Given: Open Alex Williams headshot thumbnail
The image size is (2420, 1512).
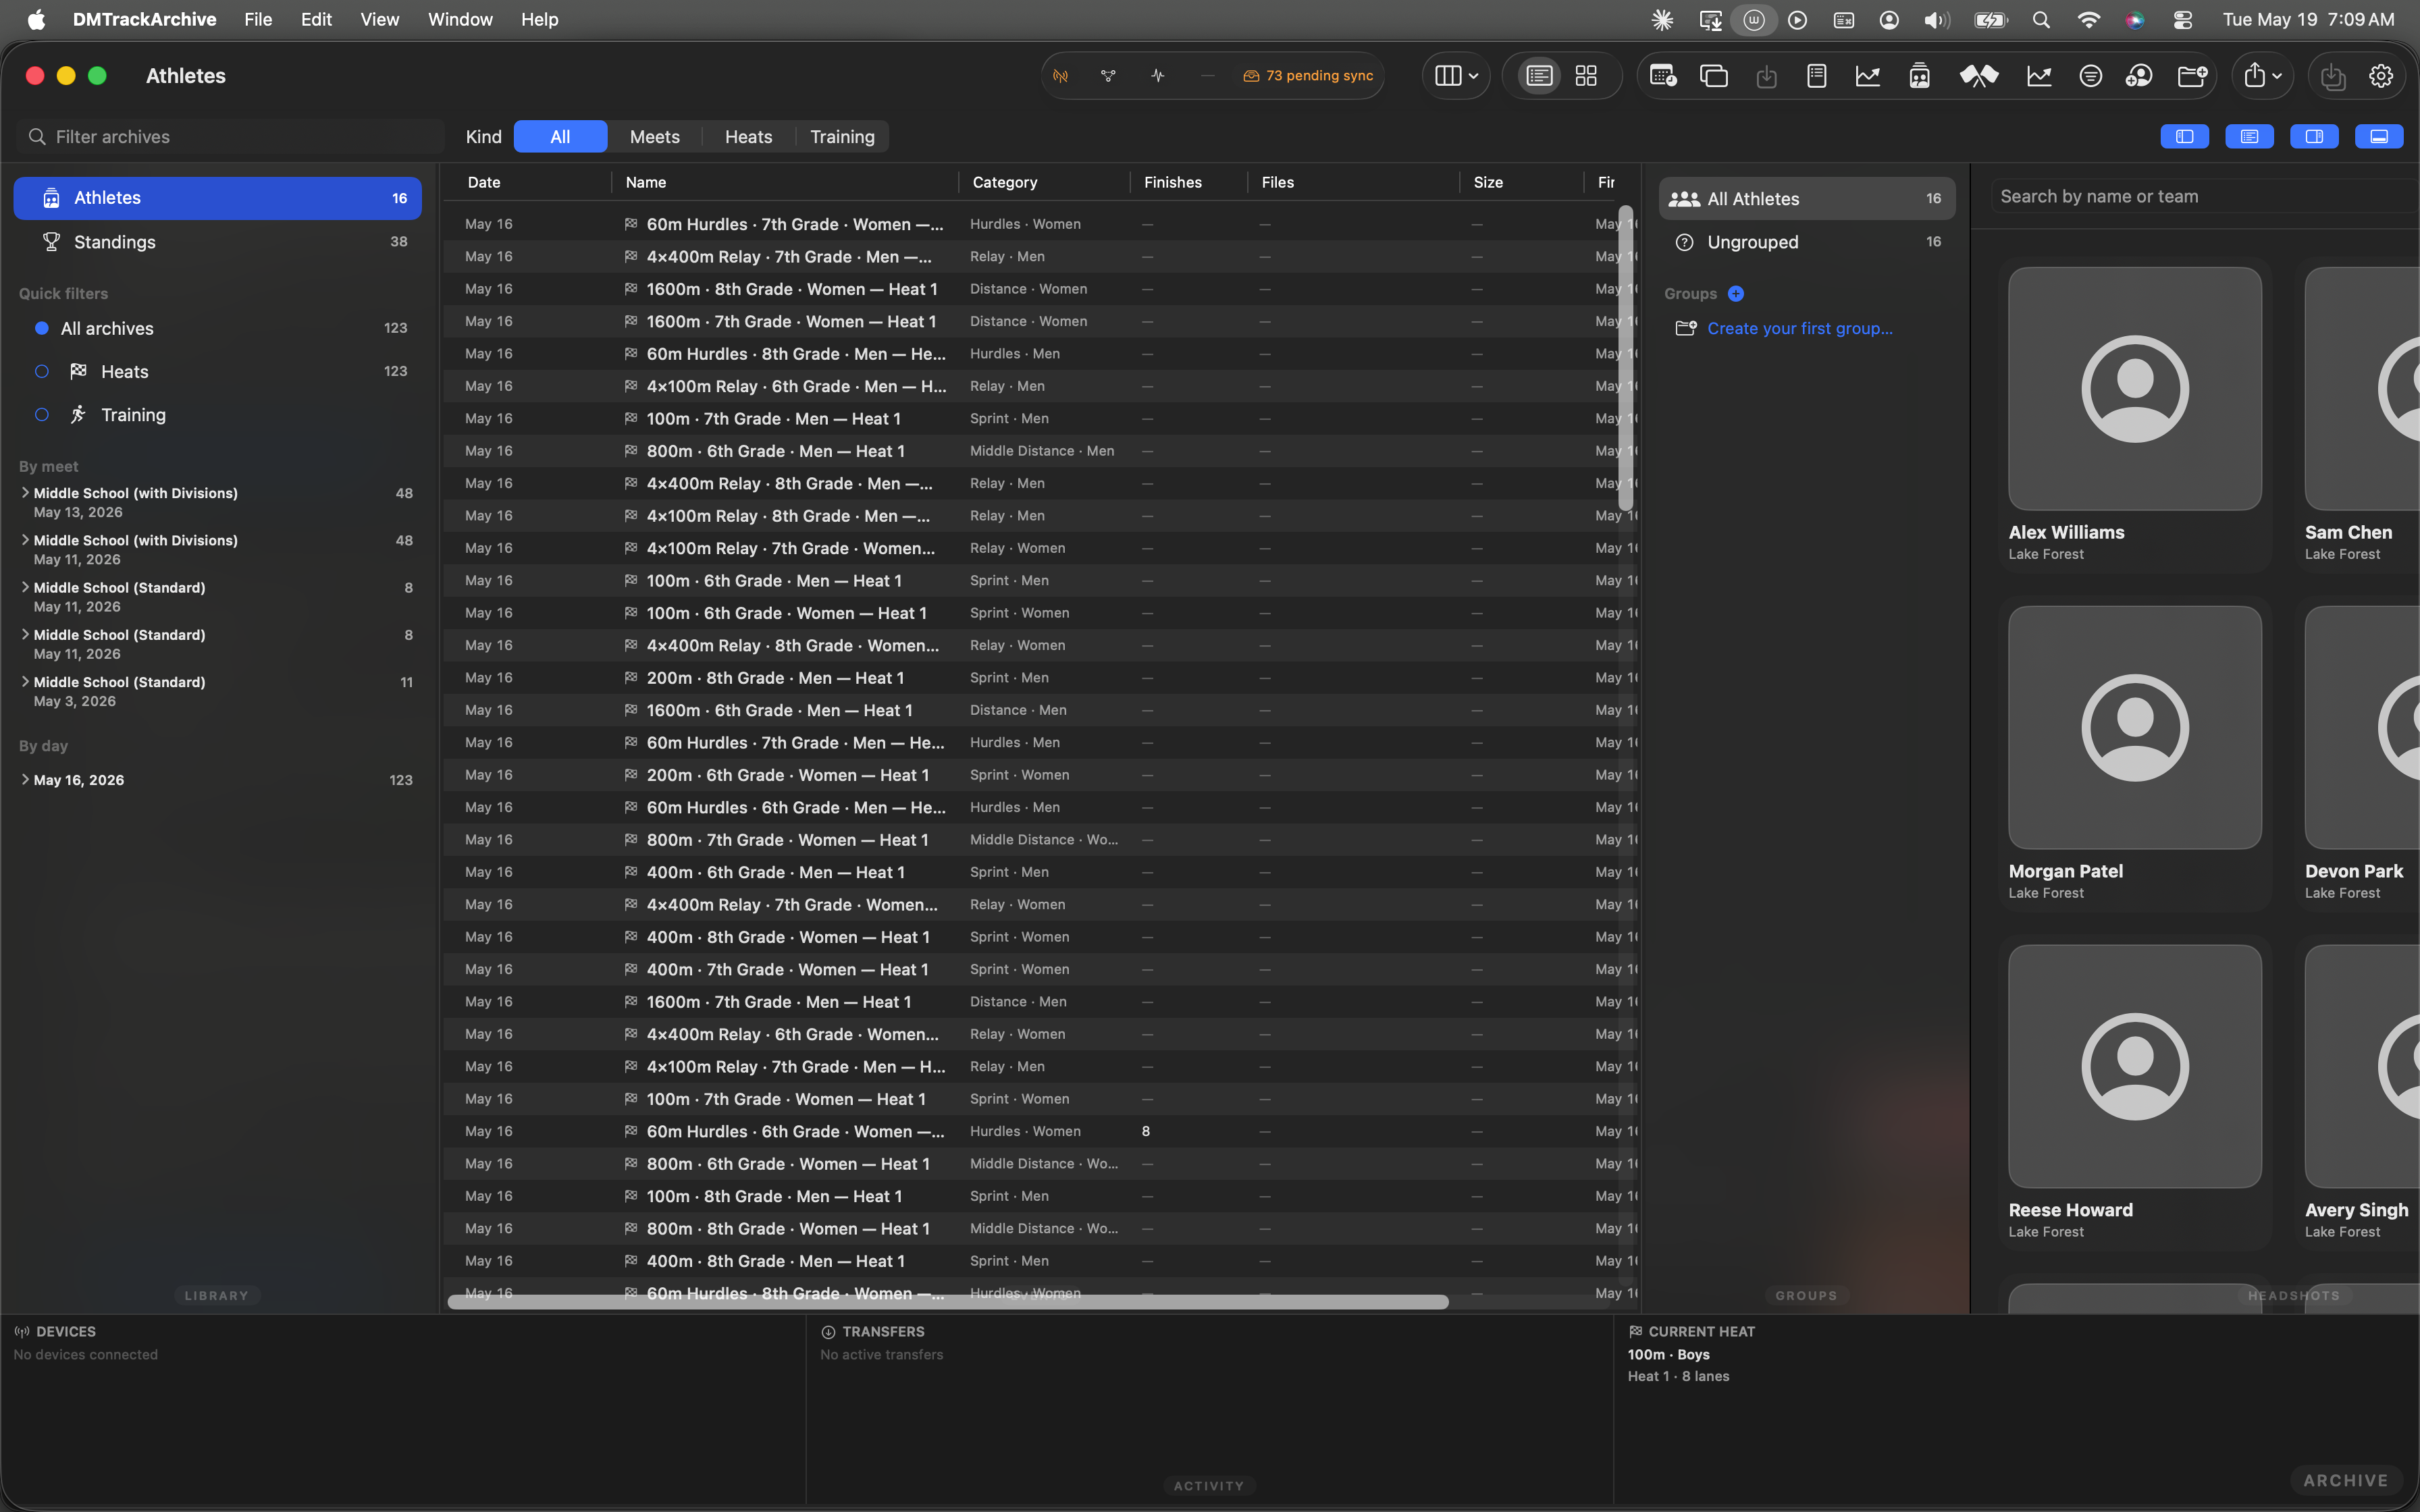Looking at the screenshot, I should click(2135, 389).
